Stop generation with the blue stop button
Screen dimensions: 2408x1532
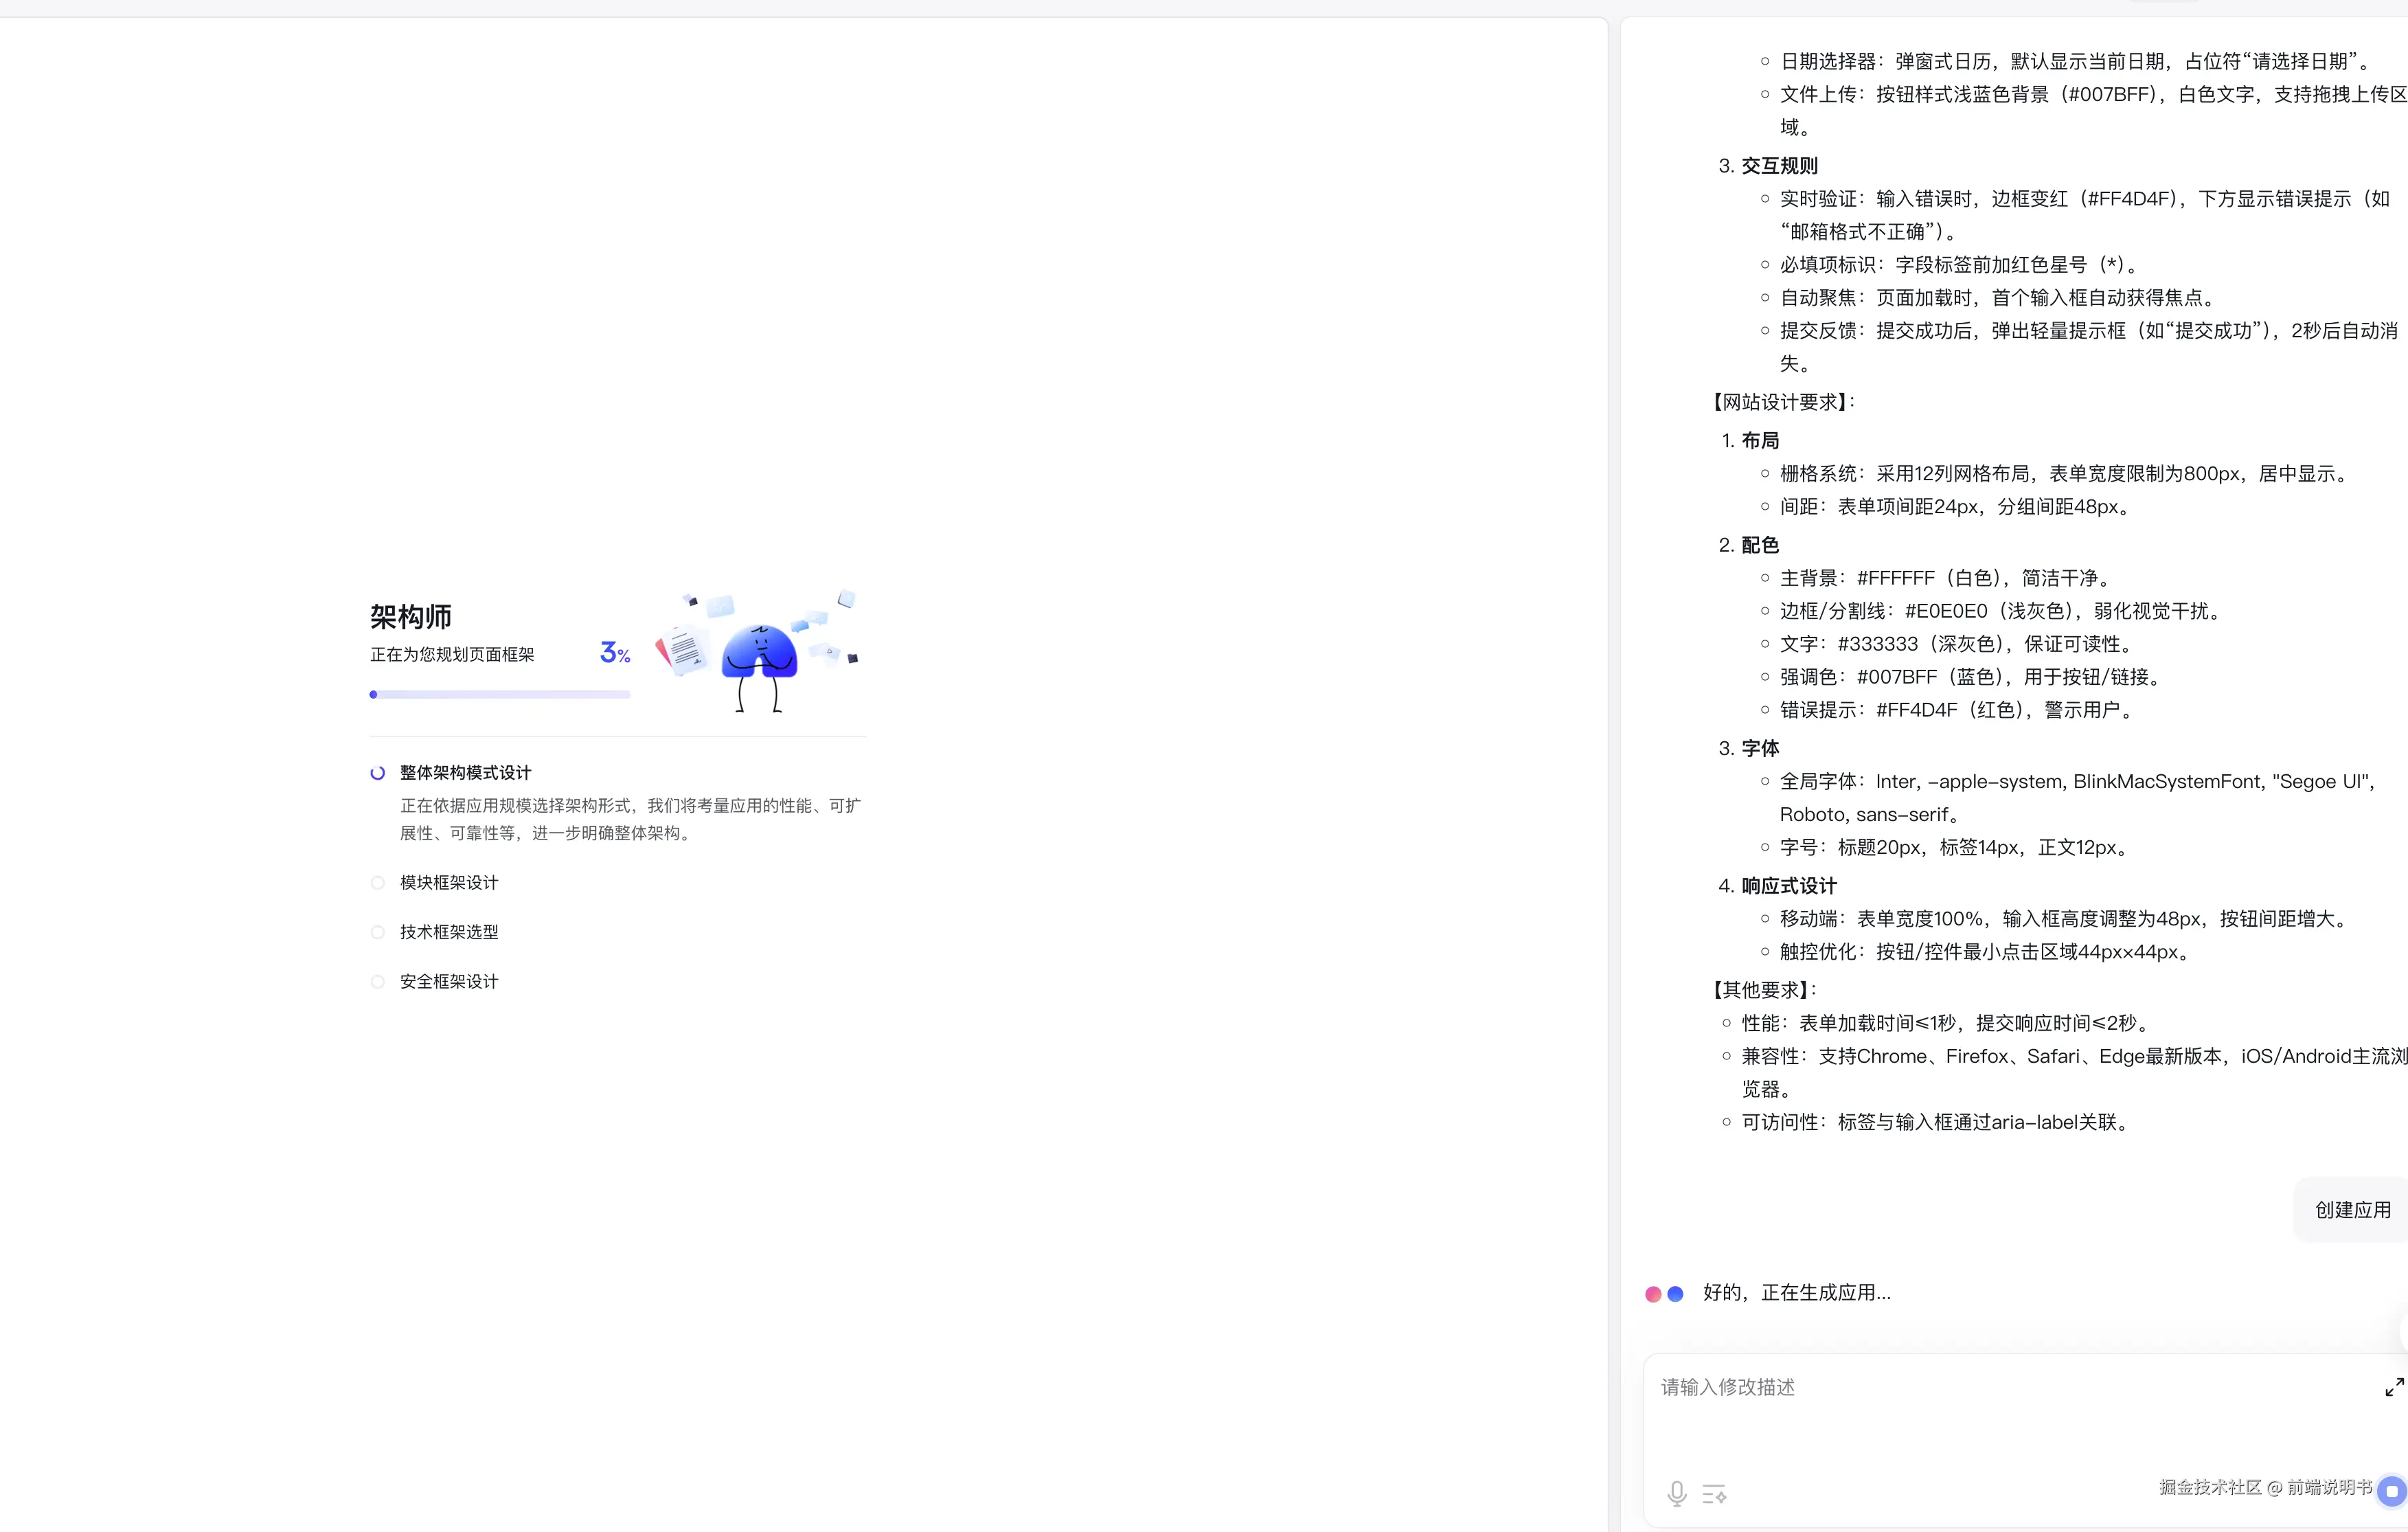click(2391, 1491)
